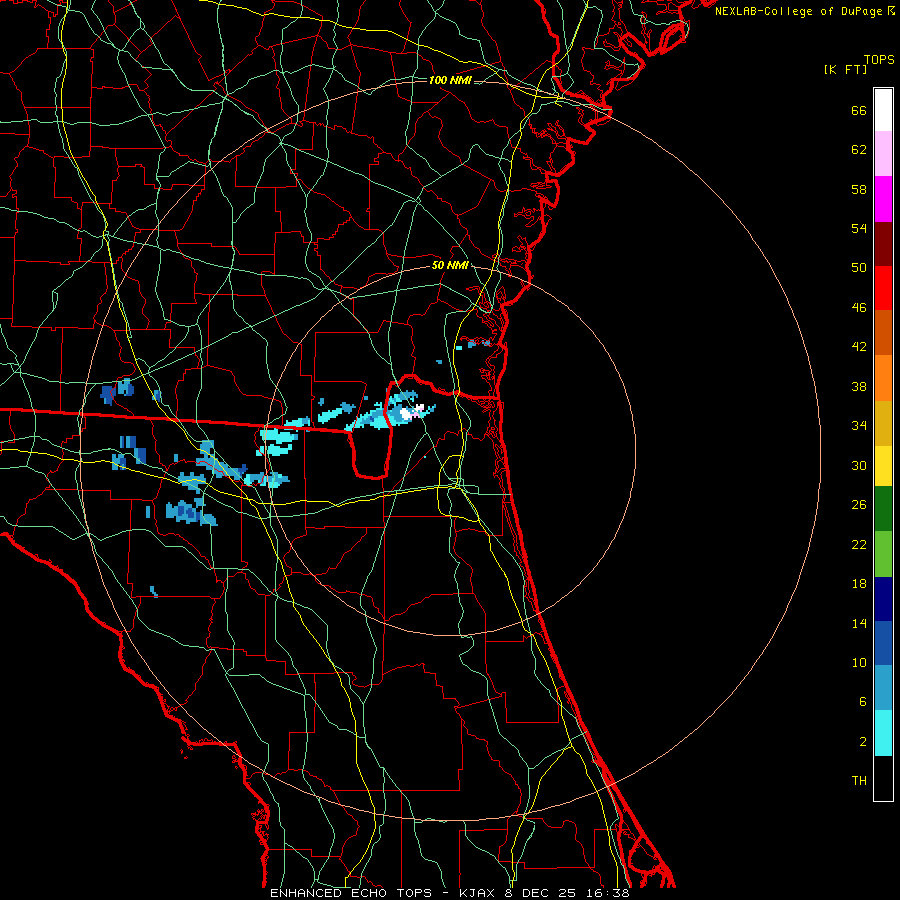Click the '54' legend value
Viewport: 900px width, 900px height.
pyautogui.click(x=859, y=228)
